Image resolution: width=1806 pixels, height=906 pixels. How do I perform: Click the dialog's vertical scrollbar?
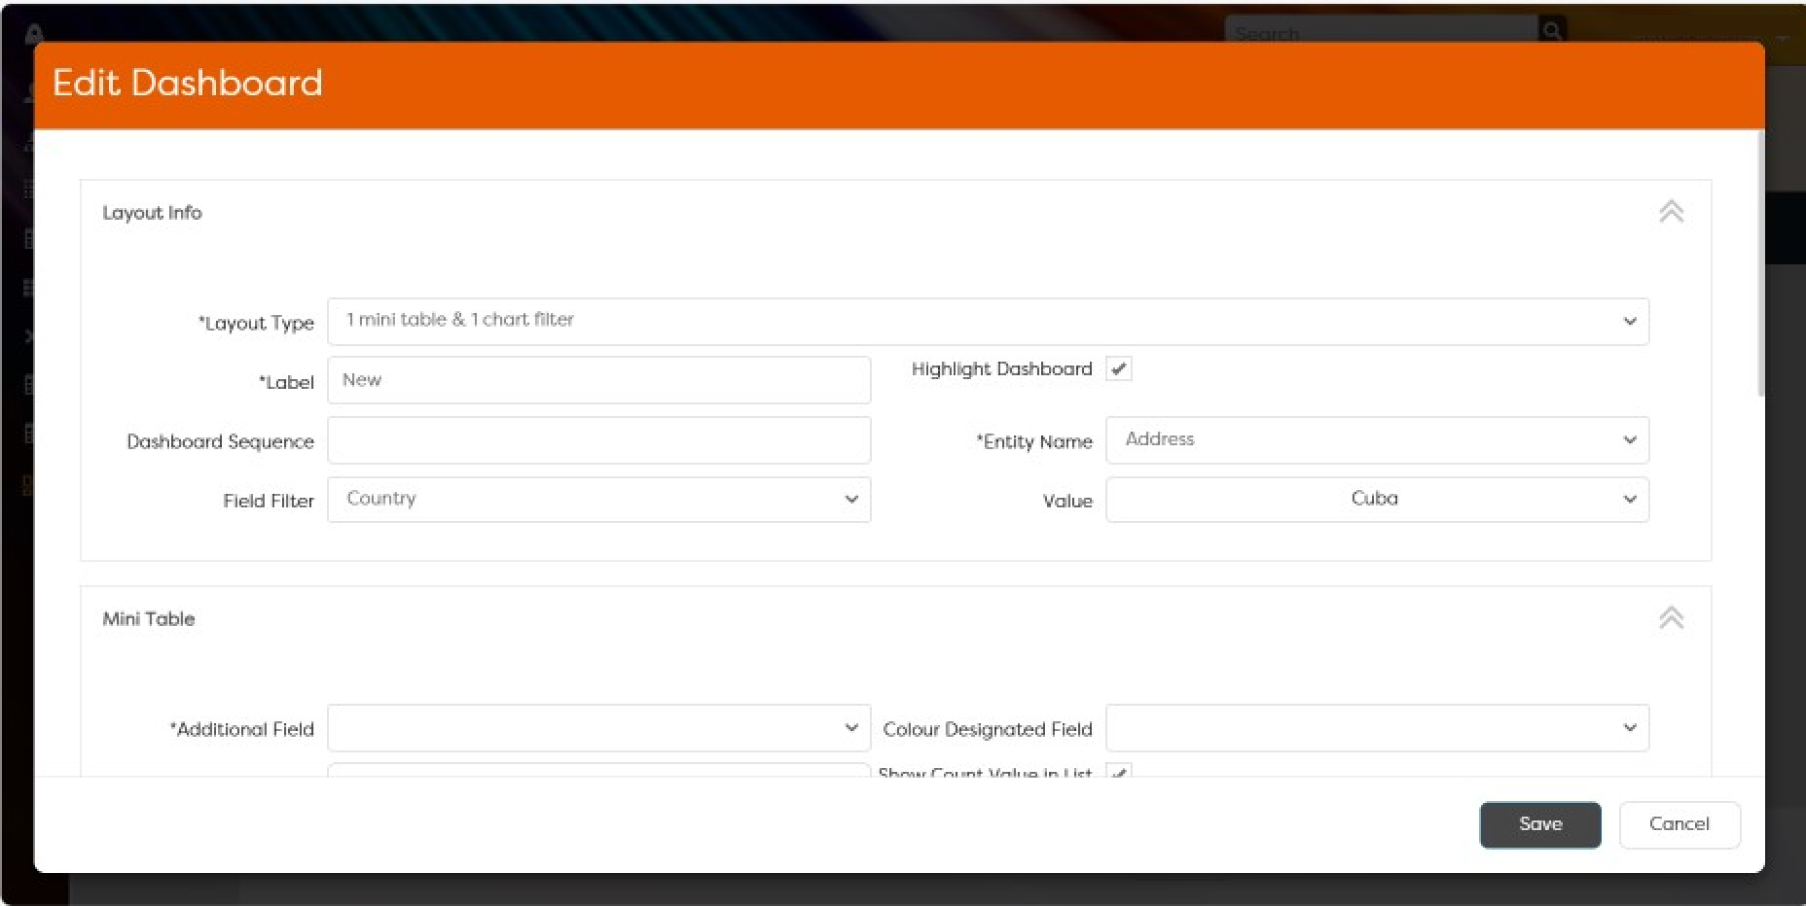point(1760,265)
